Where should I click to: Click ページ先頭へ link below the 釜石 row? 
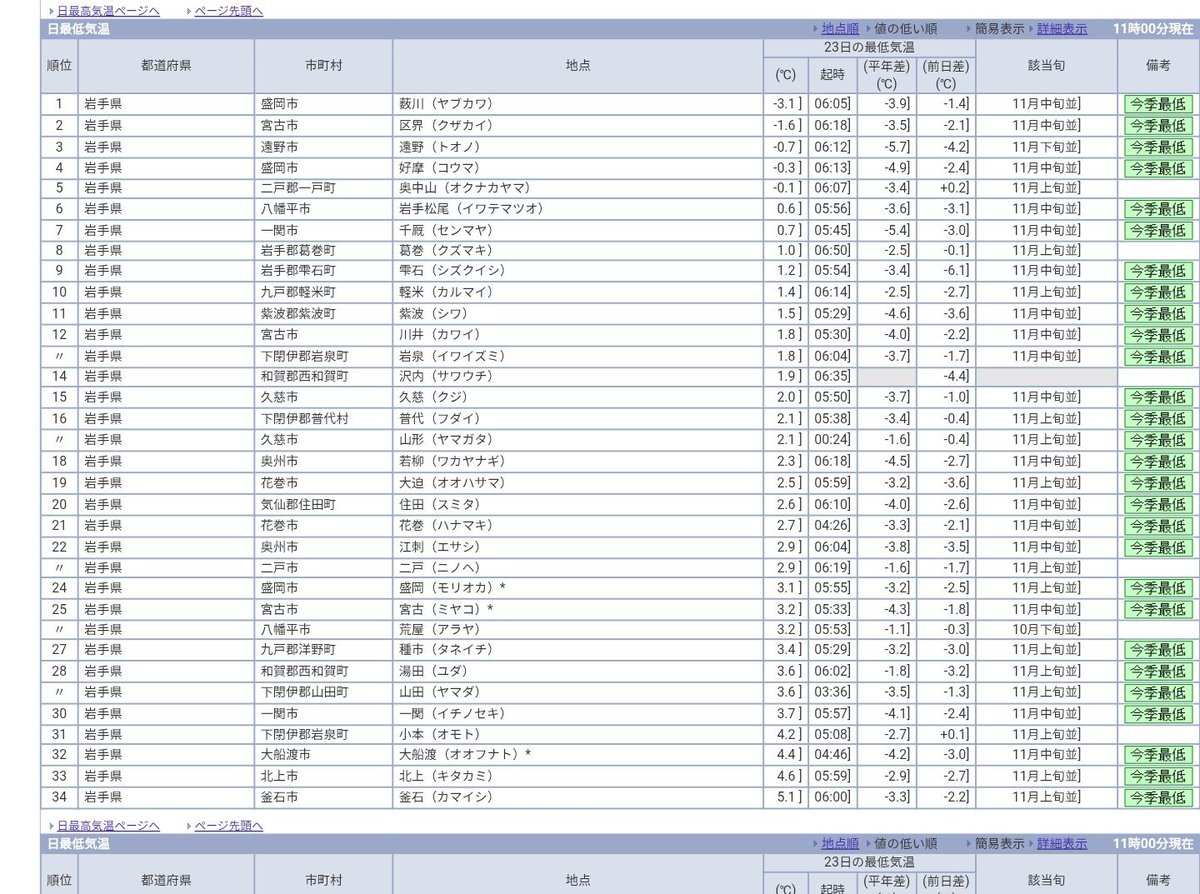pos(229,825)
